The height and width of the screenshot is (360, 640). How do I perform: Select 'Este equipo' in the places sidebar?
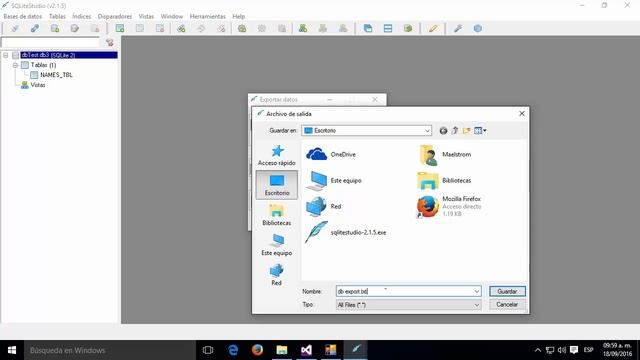pyautogui.click(x=277, y=245)
